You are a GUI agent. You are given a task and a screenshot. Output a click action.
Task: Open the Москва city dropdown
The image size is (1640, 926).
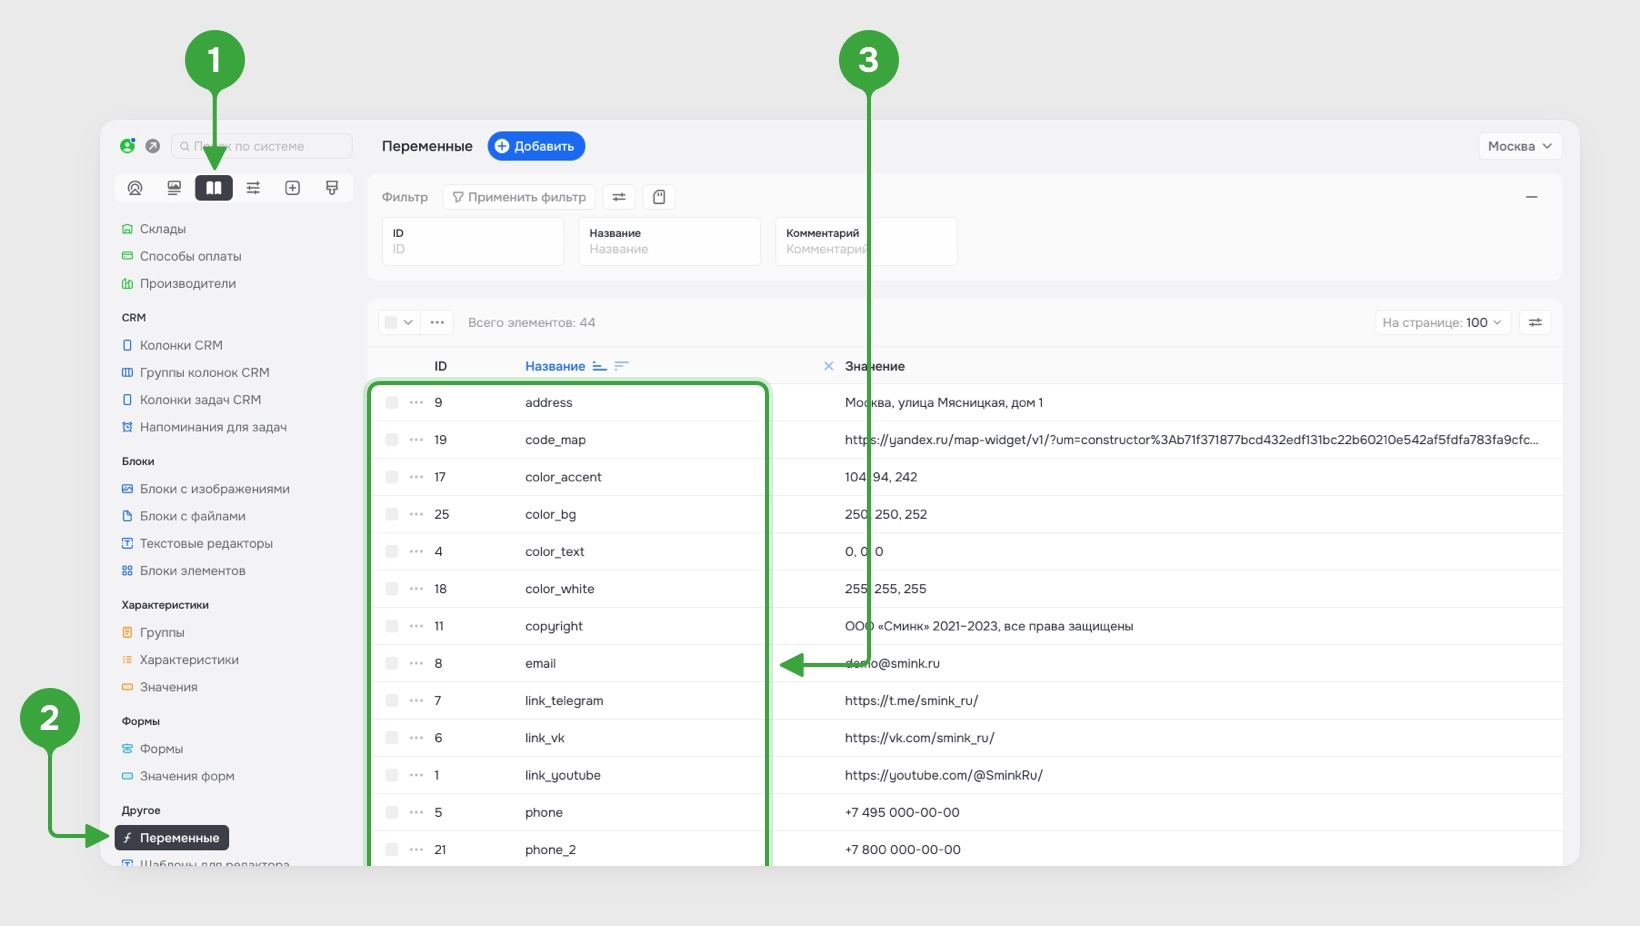1520,146
